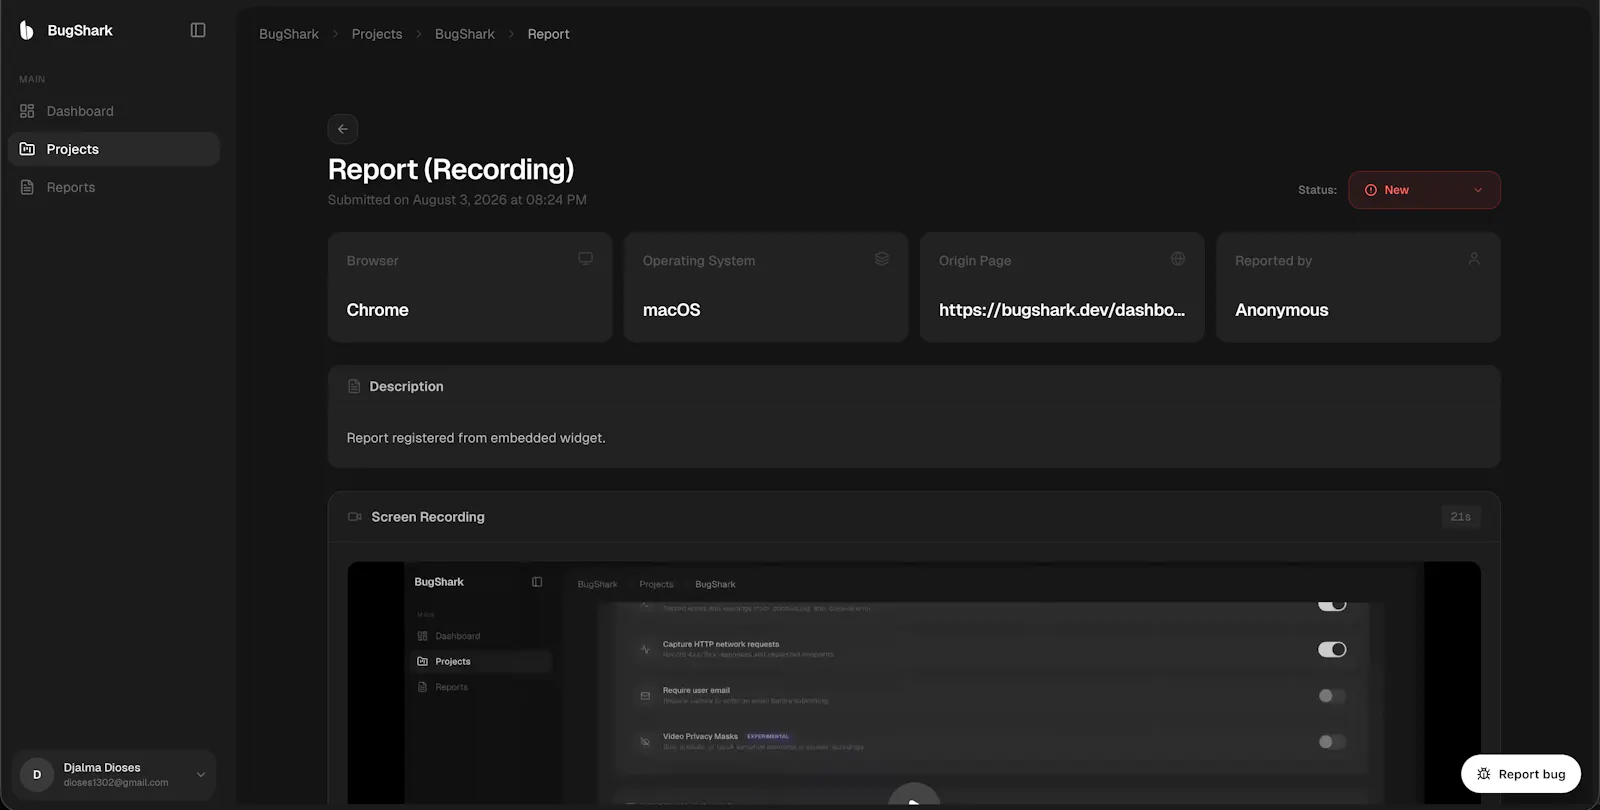
Task: Open the BugShark project breadcrumb
Action: point(465,34)
